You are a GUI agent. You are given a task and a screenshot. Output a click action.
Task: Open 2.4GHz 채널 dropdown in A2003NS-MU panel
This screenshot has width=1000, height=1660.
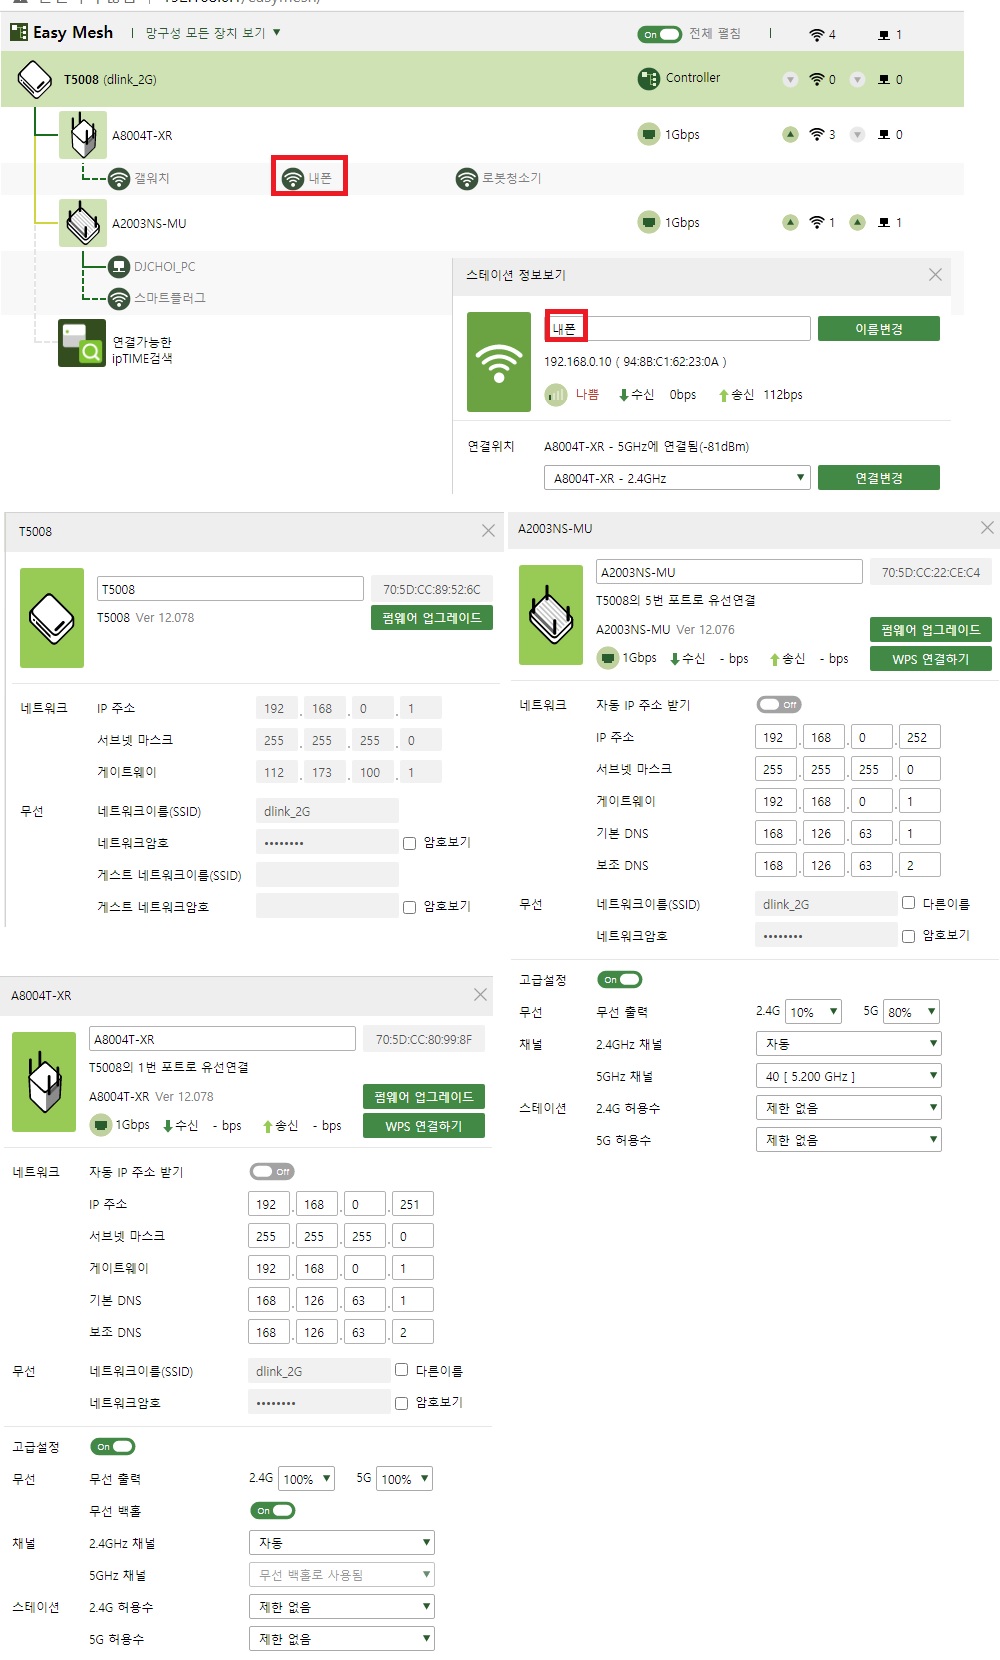click(849, 1044)
